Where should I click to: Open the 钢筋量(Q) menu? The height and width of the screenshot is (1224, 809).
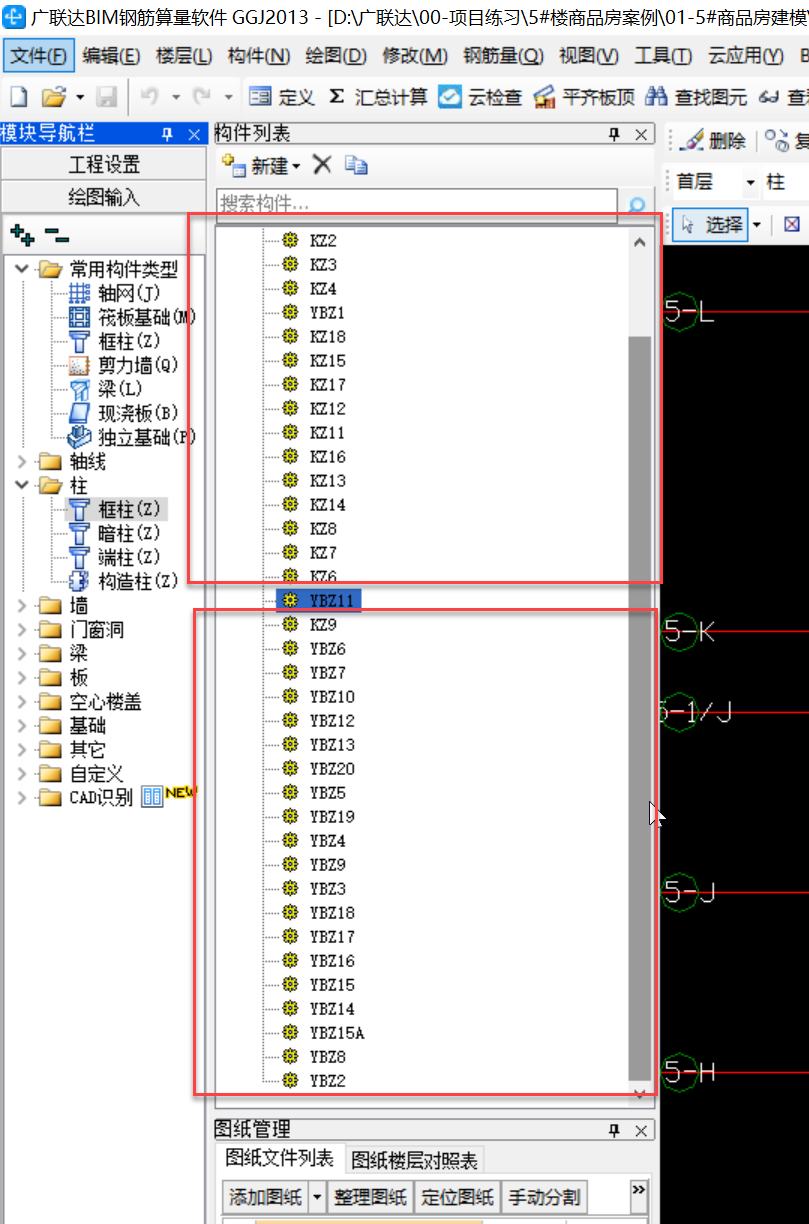[504, 56]
